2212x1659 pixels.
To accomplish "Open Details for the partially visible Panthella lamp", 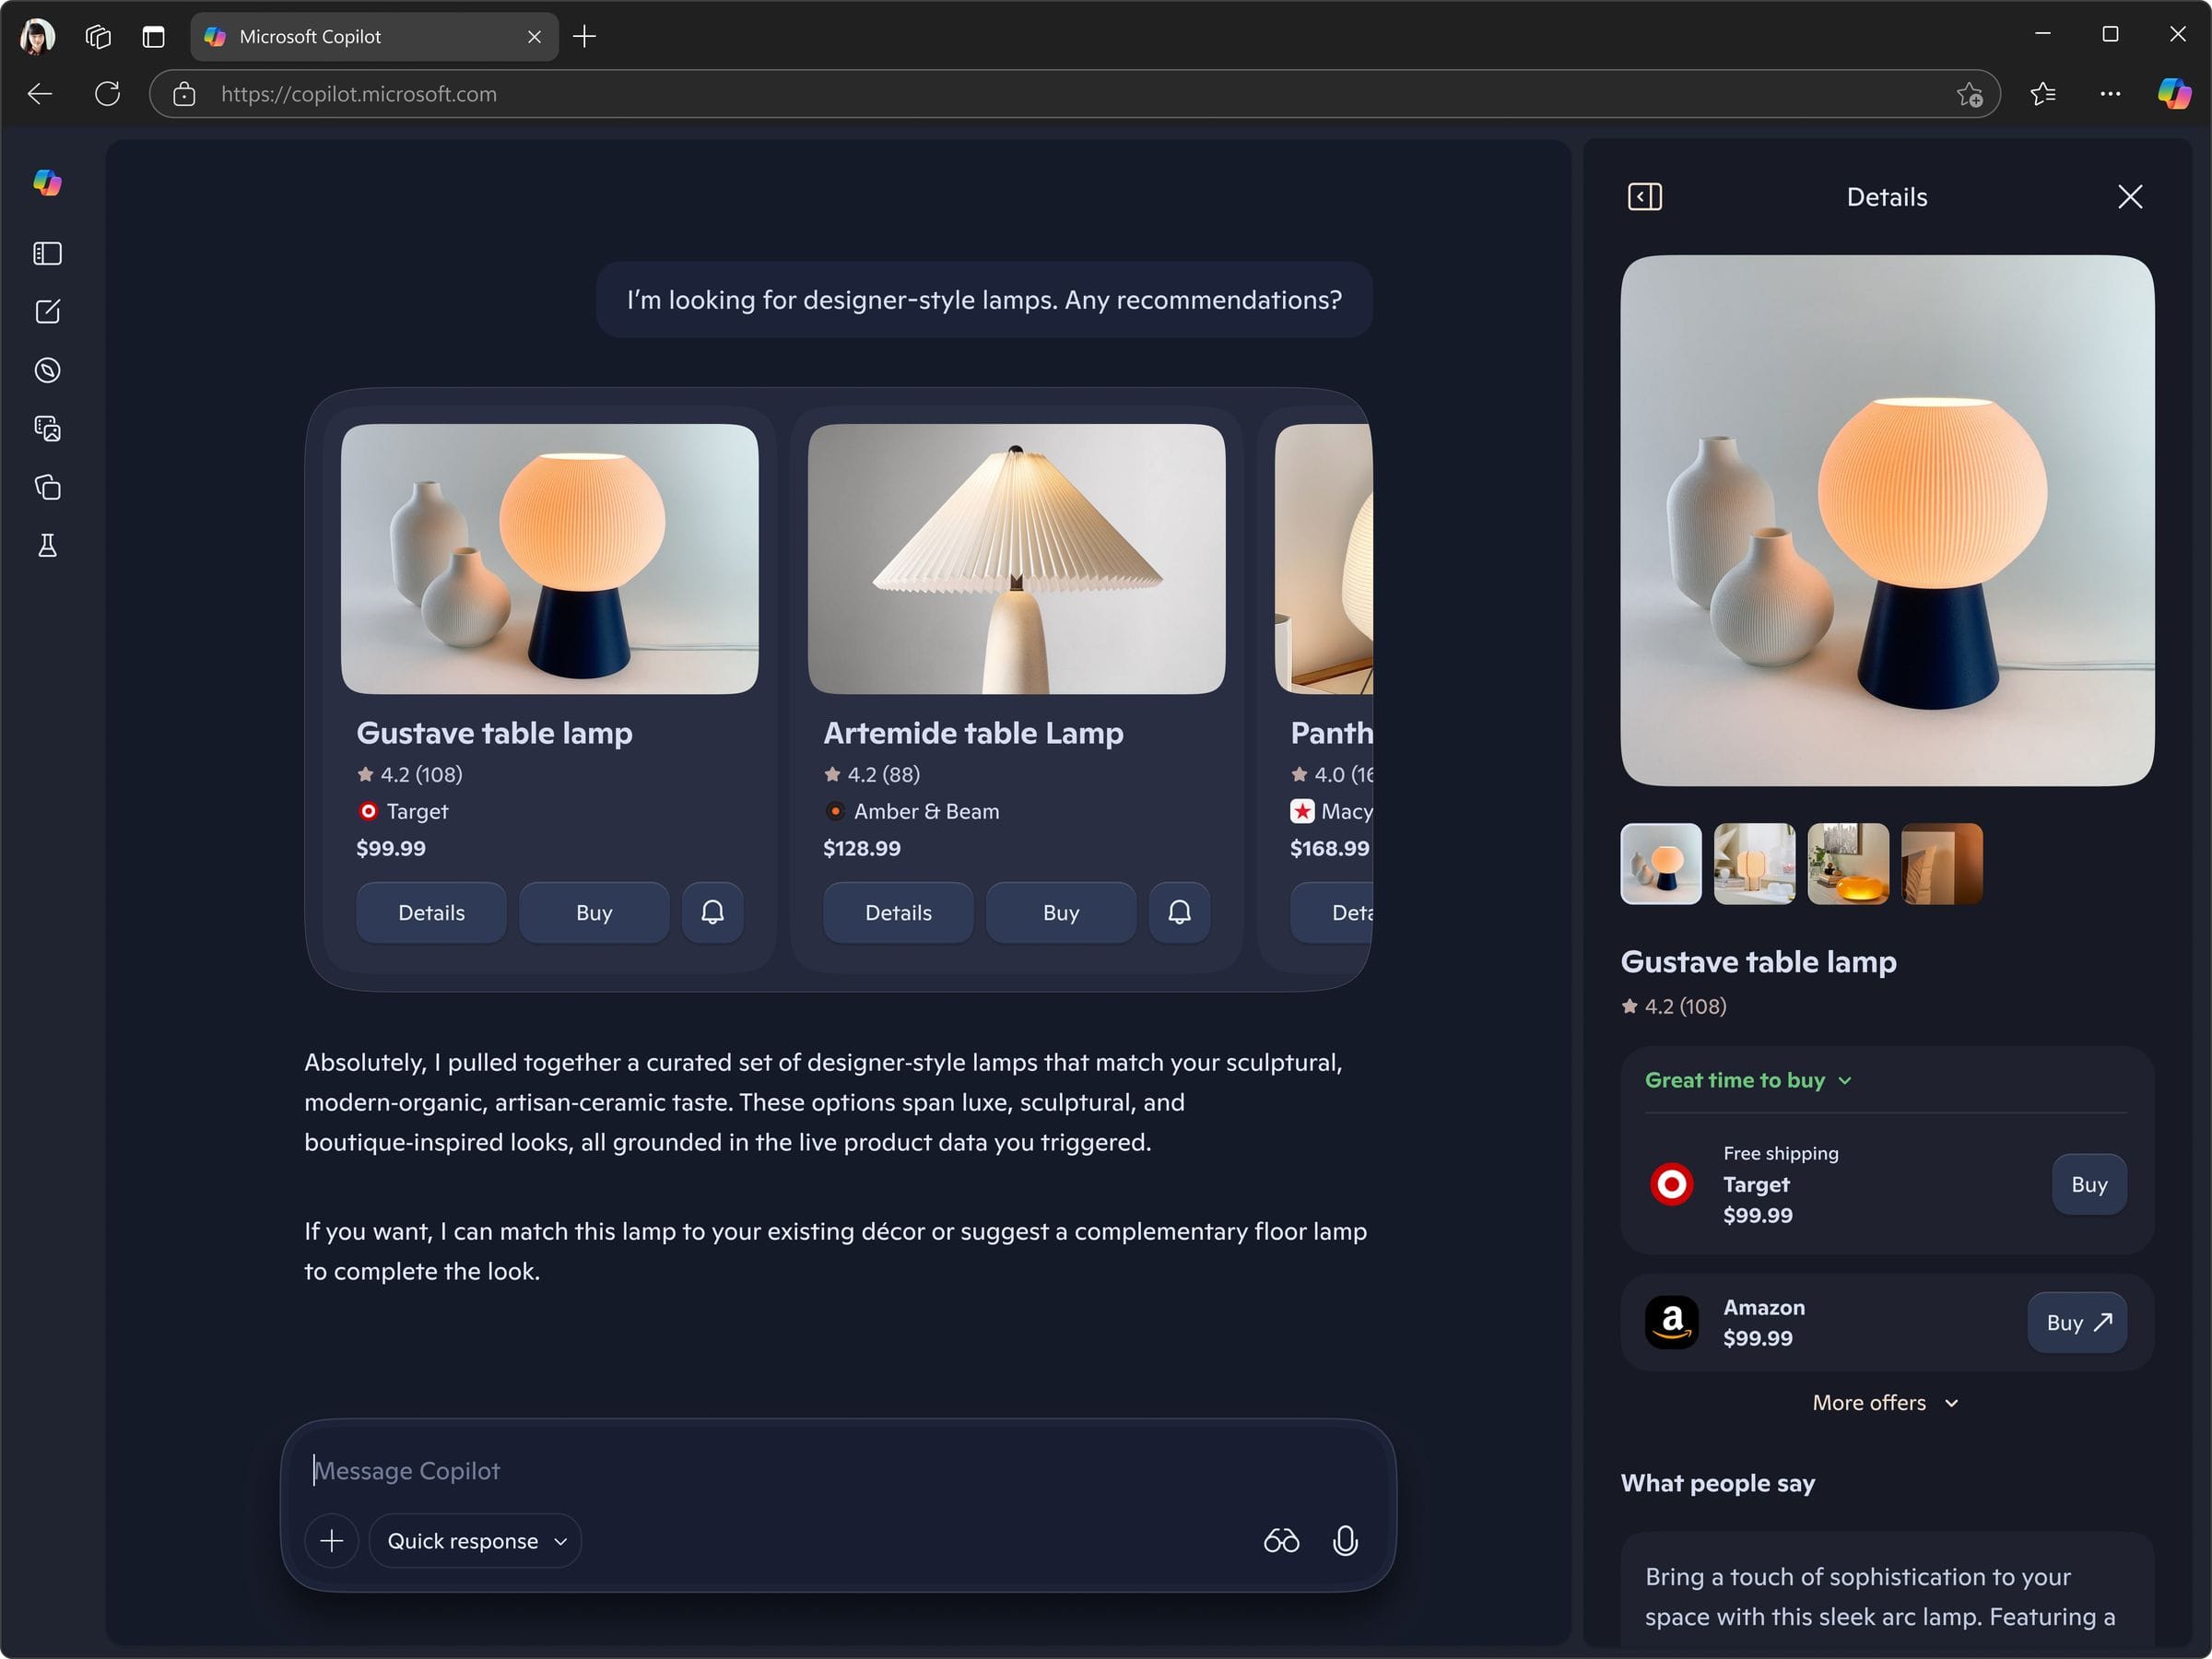I will pyautogui.click(x=1332, y=912).
